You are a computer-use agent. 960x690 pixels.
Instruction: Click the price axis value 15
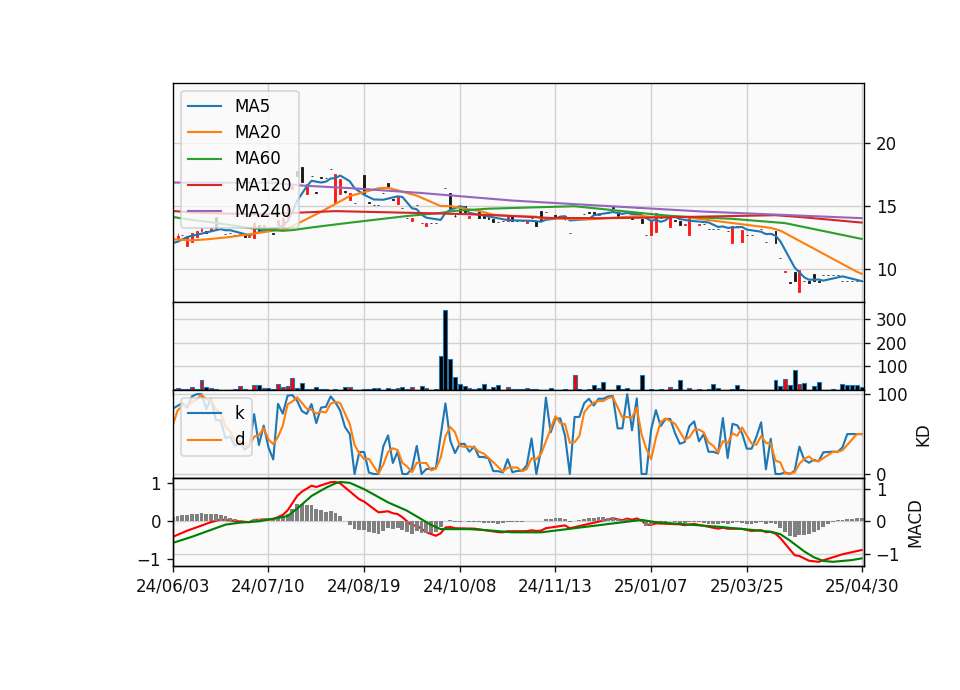click(886, 208)
